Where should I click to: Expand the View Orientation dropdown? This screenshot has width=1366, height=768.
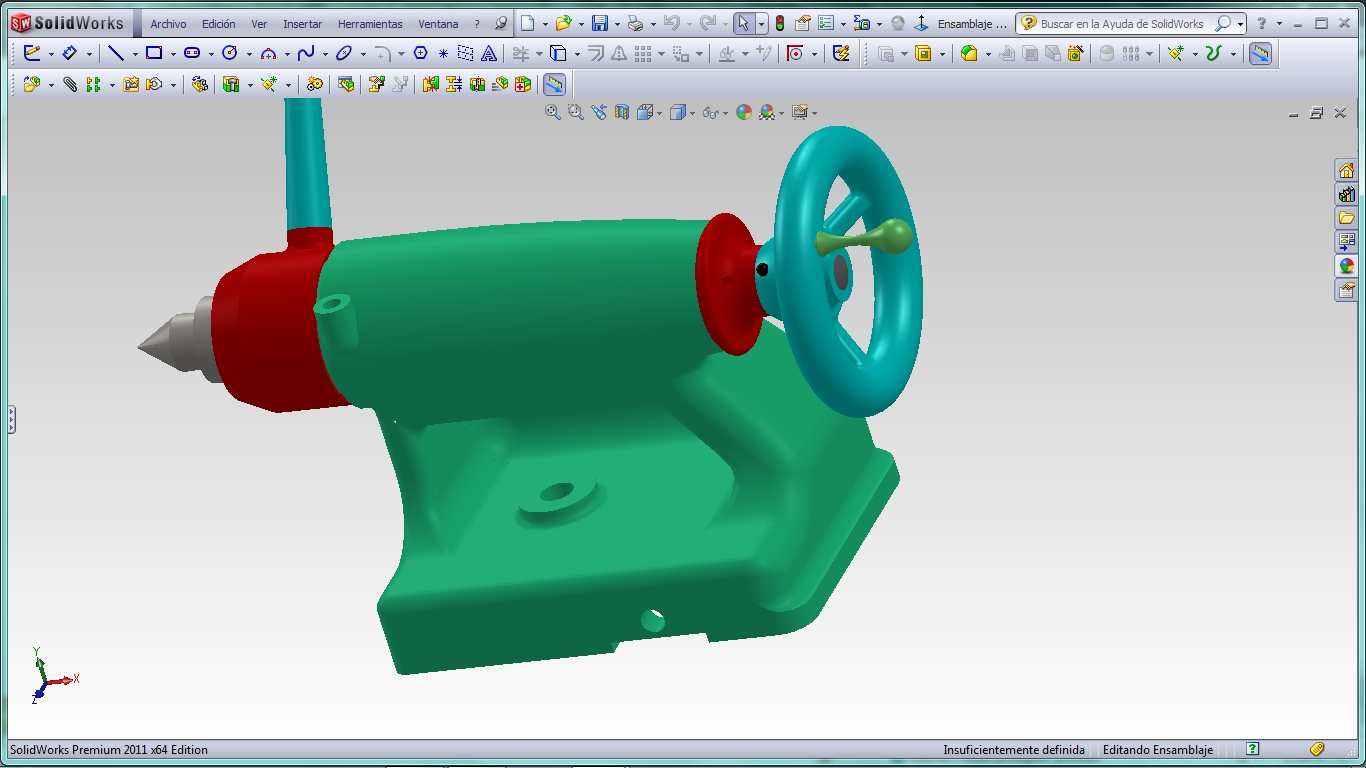pos(660,114)
